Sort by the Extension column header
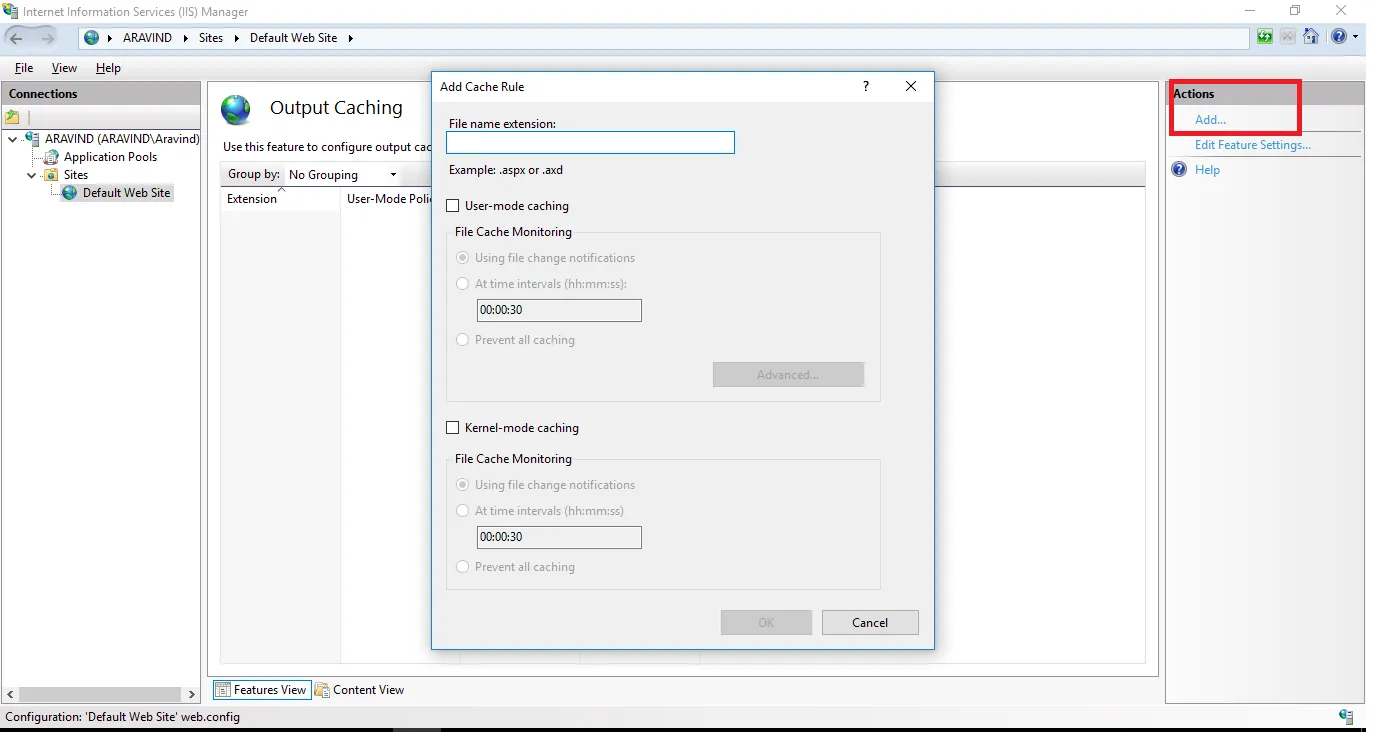This screenshot has height=732, width=1384. pyautogui.click(x=280, y=199)
